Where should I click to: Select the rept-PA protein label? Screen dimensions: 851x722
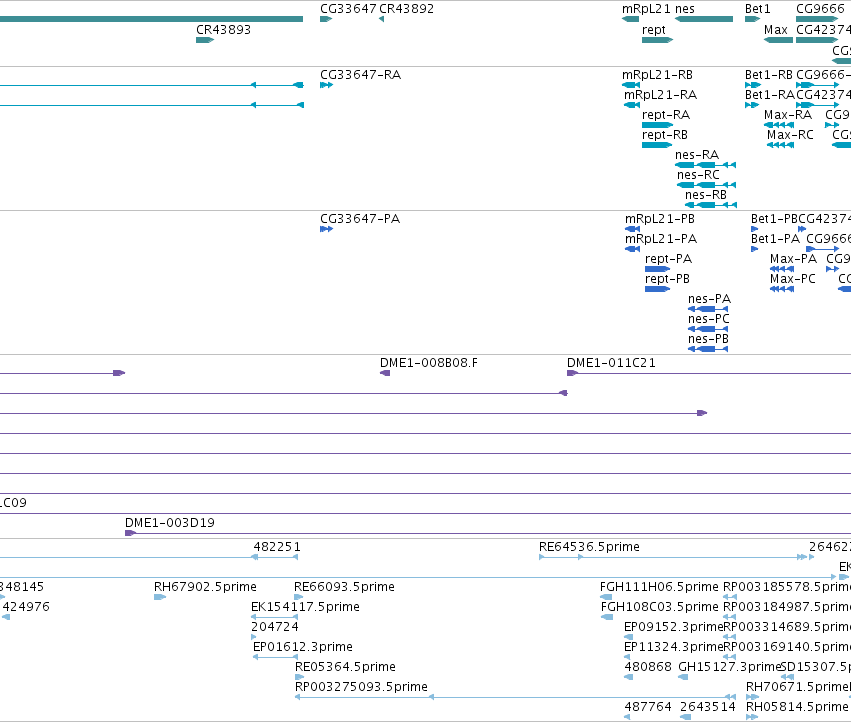(x=669, y=259)
